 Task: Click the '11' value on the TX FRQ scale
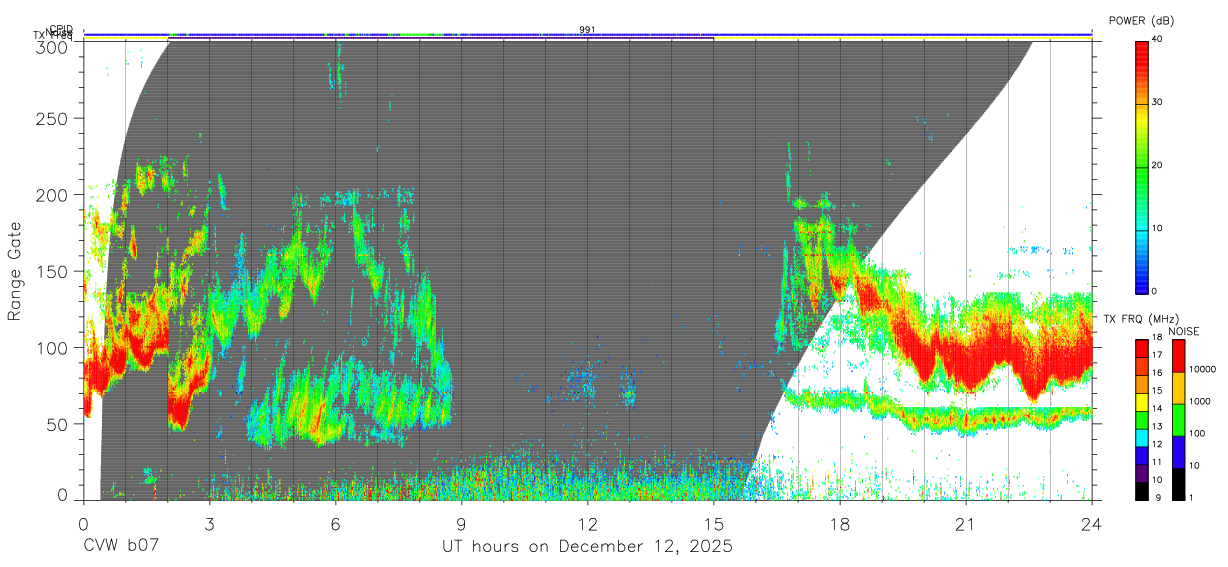pyautogui.click(x=1157, y=462)
